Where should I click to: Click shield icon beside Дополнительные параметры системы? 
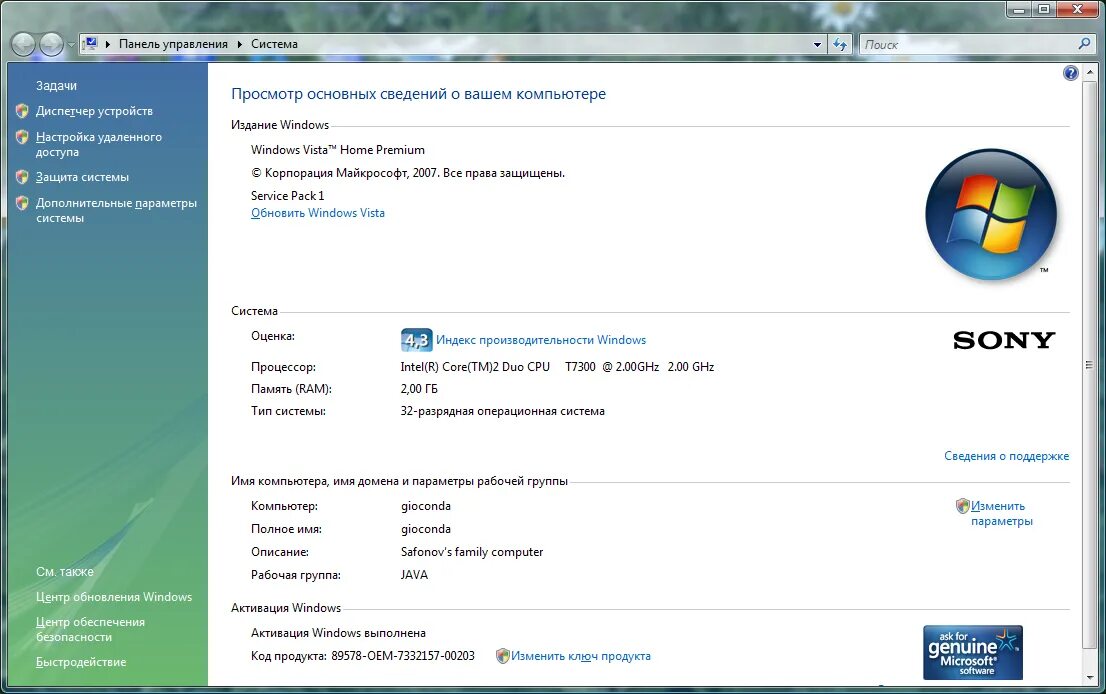coord(22,203)
